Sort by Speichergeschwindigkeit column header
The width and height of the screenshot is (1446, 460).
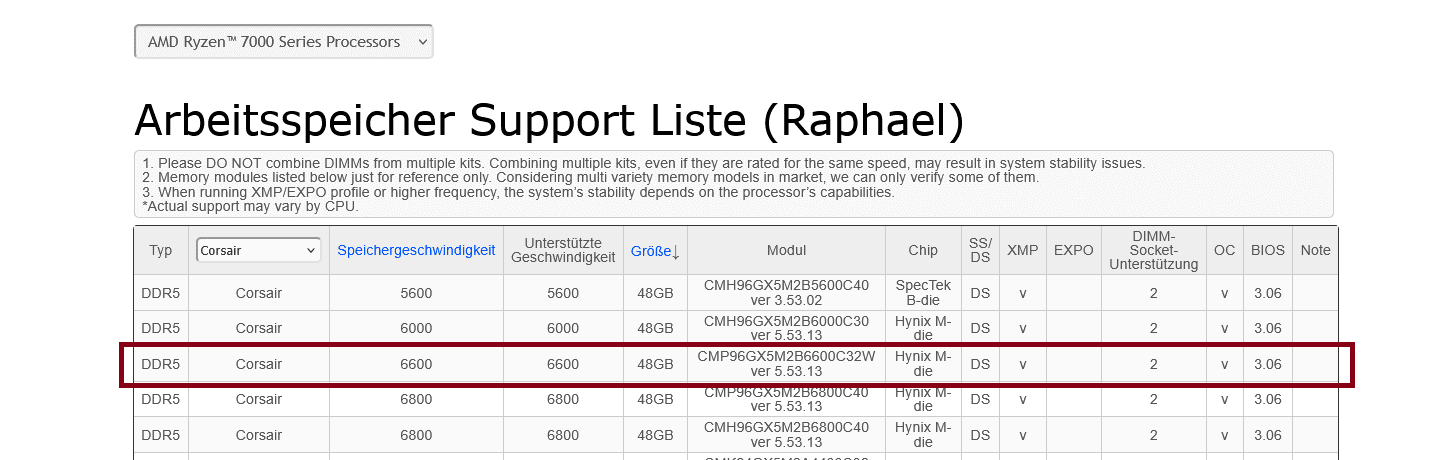(x=416, y=250)
